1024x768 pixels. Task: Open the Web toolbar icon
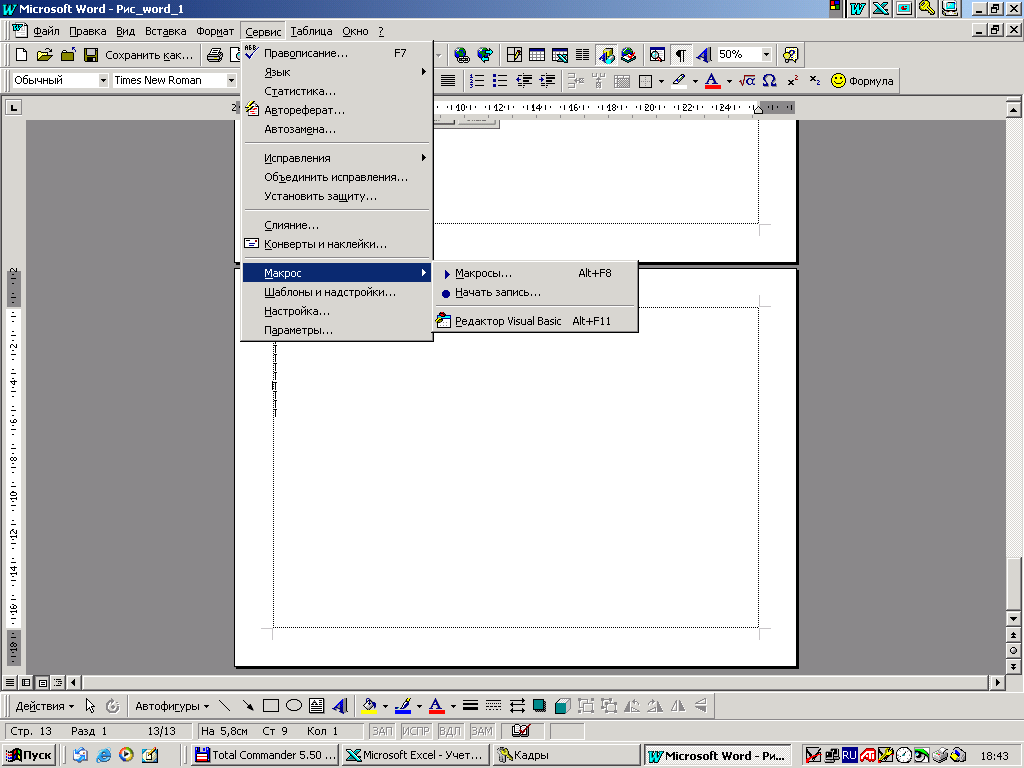point(485,55)
